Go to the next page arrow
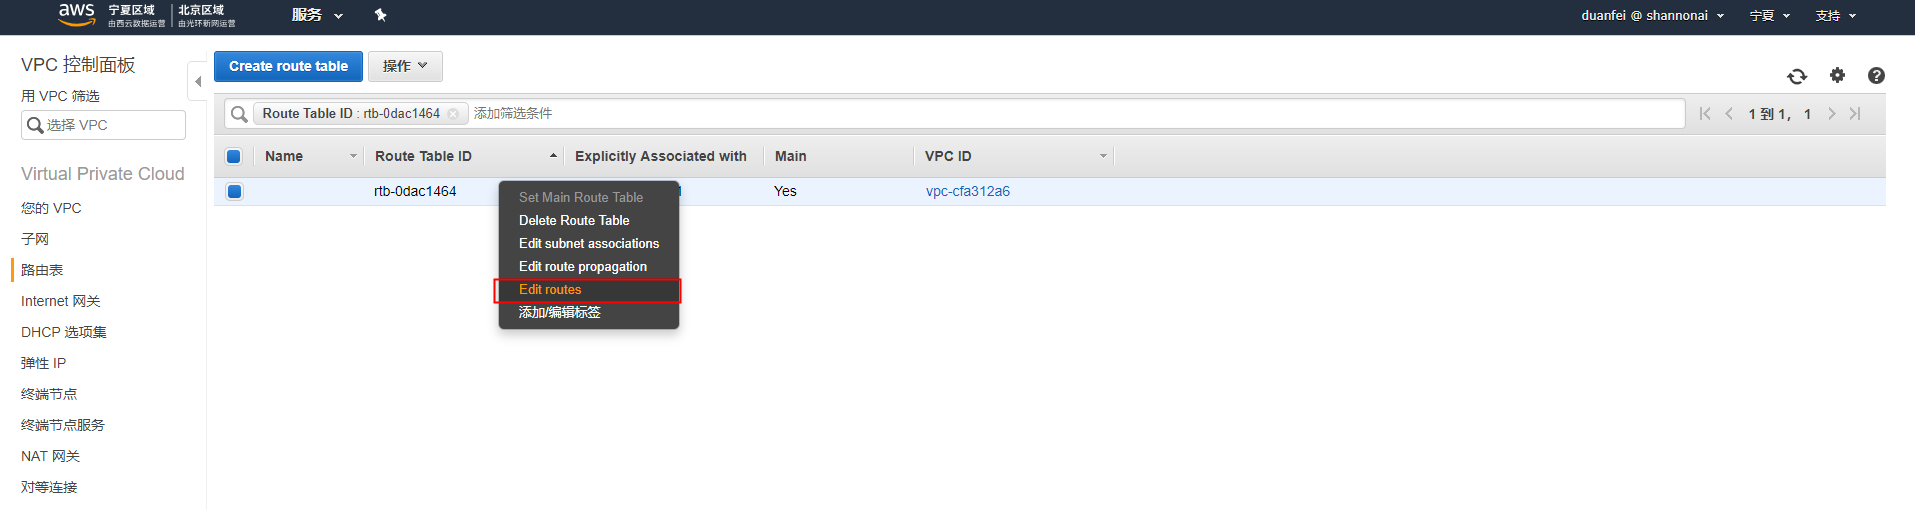 point(1832,114)
